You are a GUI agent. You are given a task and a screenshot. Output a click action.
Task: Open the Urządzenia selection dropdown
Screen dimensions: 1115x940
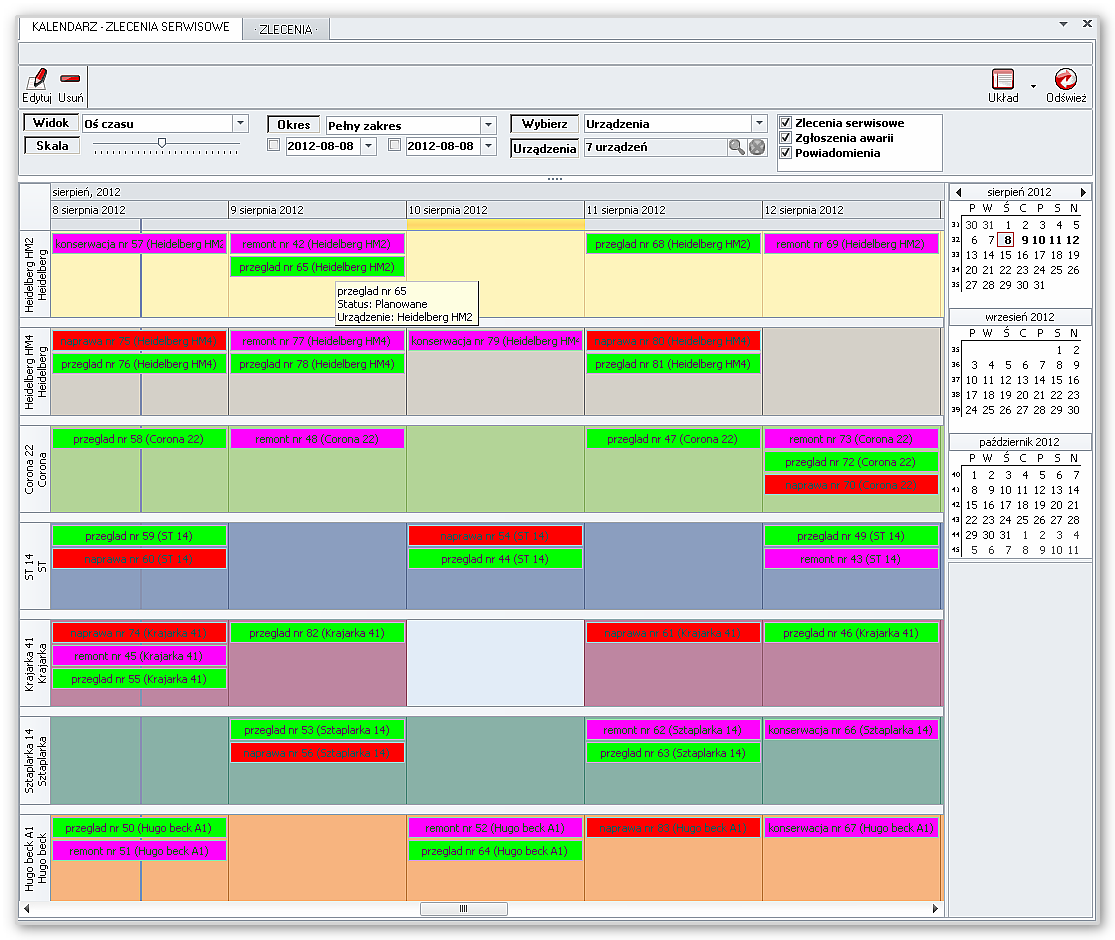(759, 124)
